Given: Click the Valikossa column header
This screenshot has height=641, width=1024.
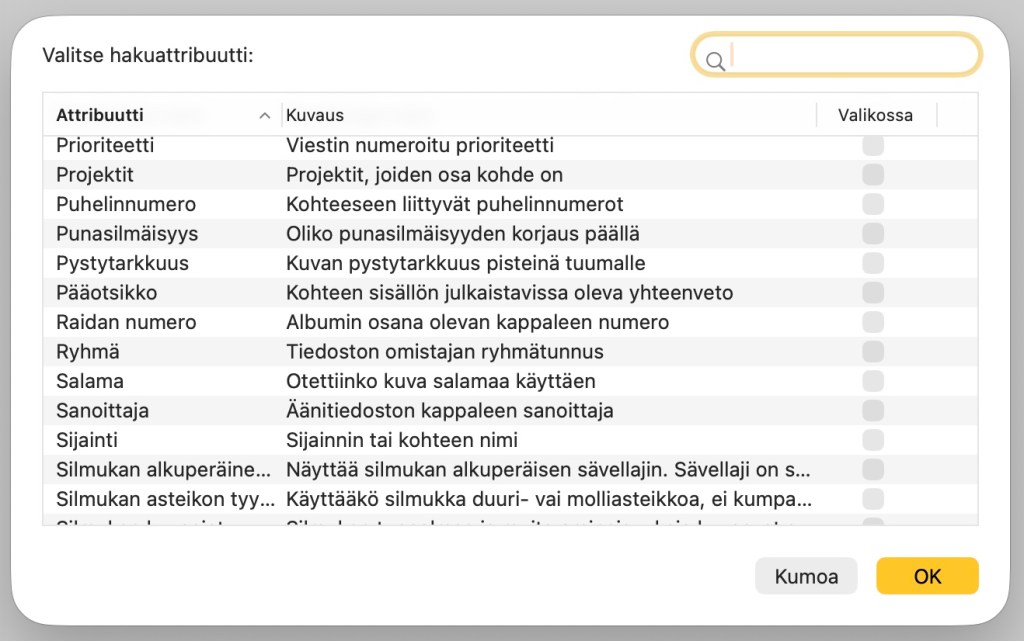Looking at the screenshot, I should (875, 115).
